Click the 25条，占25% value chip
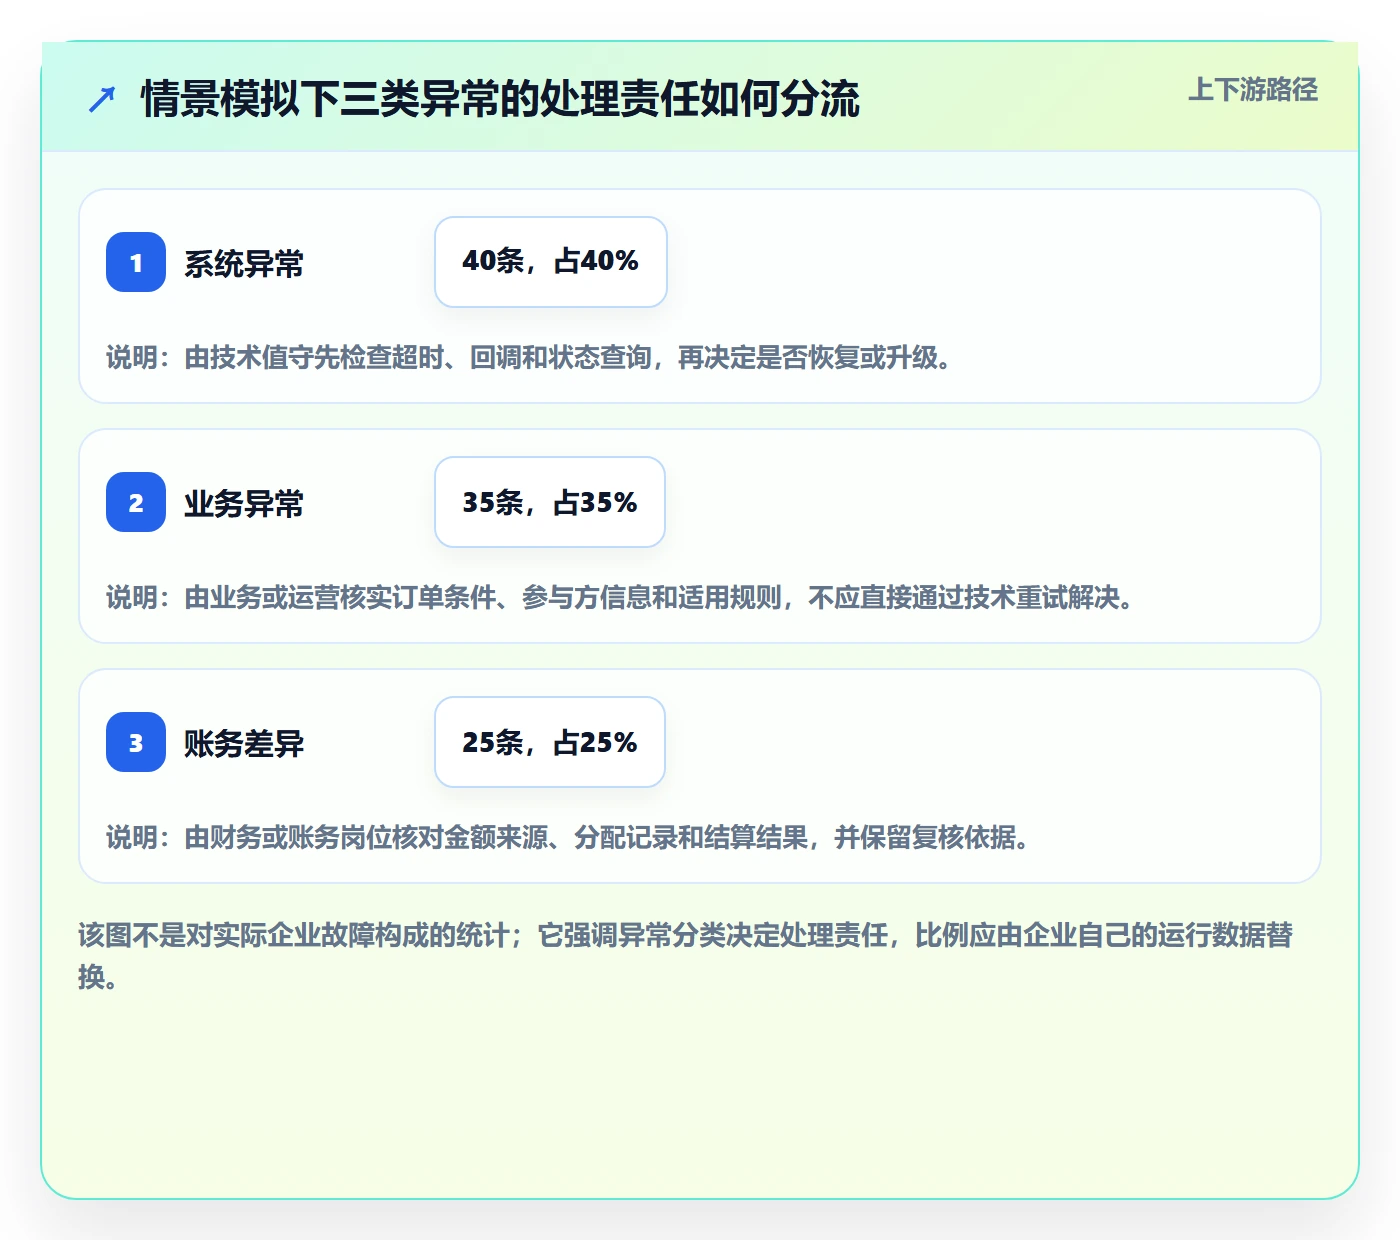This screenshot has height=1240, width=1400. [550, 742]
